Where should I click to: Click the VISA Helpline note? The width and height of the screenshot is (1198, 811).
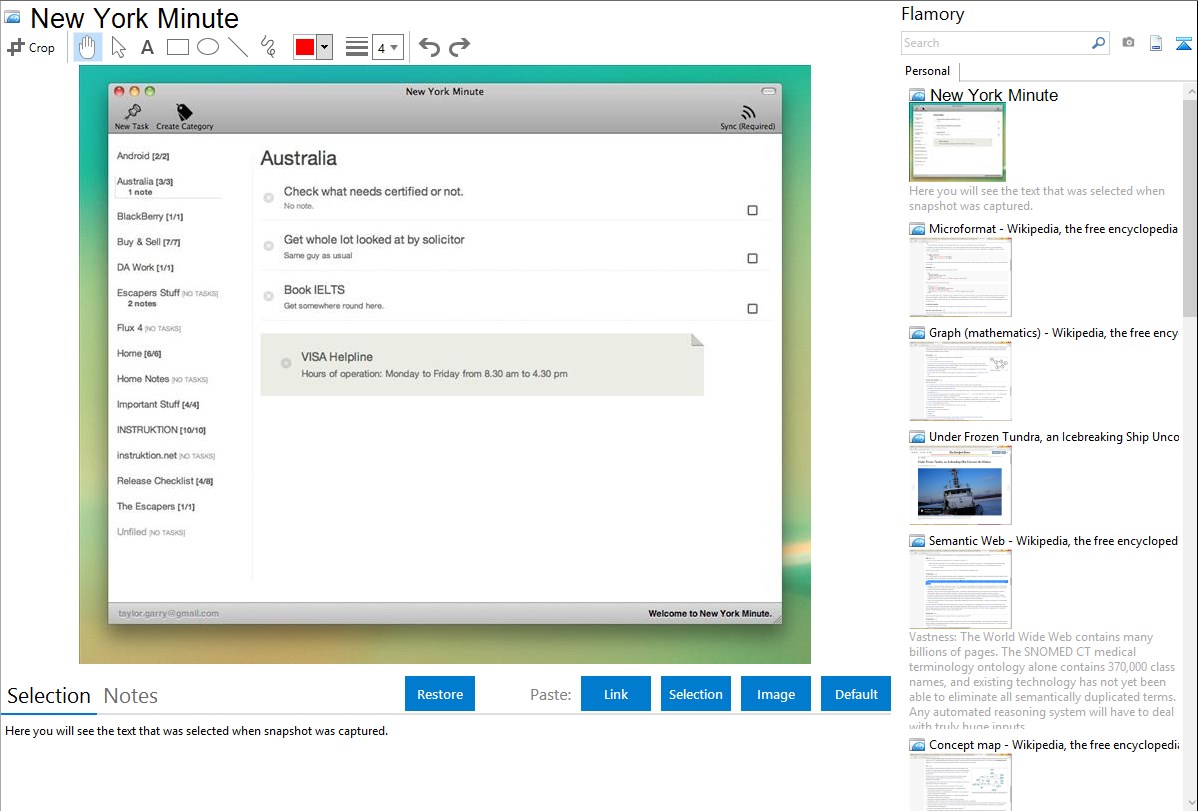[x=482, y=365]
